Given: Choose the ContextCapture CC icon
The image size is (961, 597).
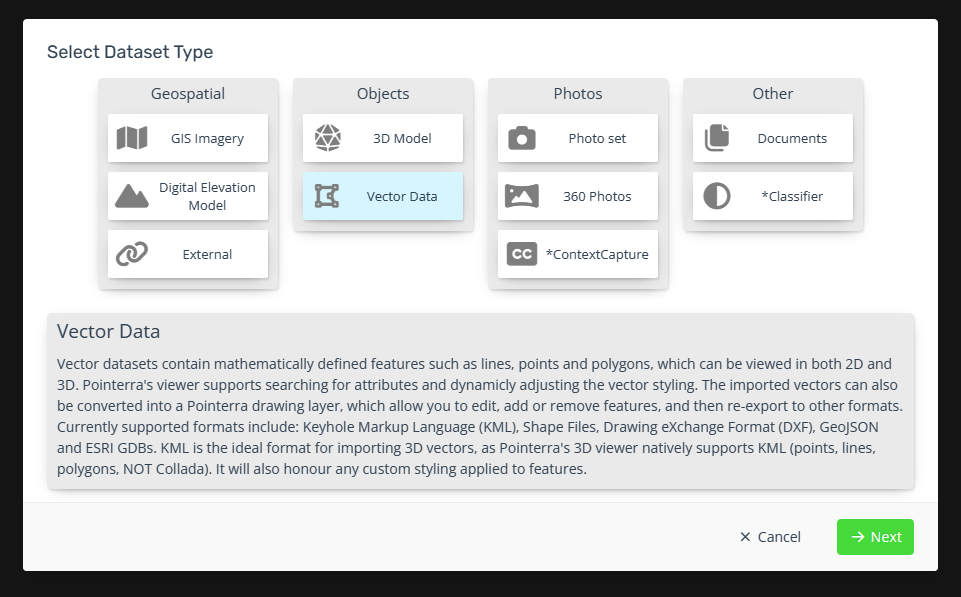Looking at the screenshot, I should tap(522, 254).
